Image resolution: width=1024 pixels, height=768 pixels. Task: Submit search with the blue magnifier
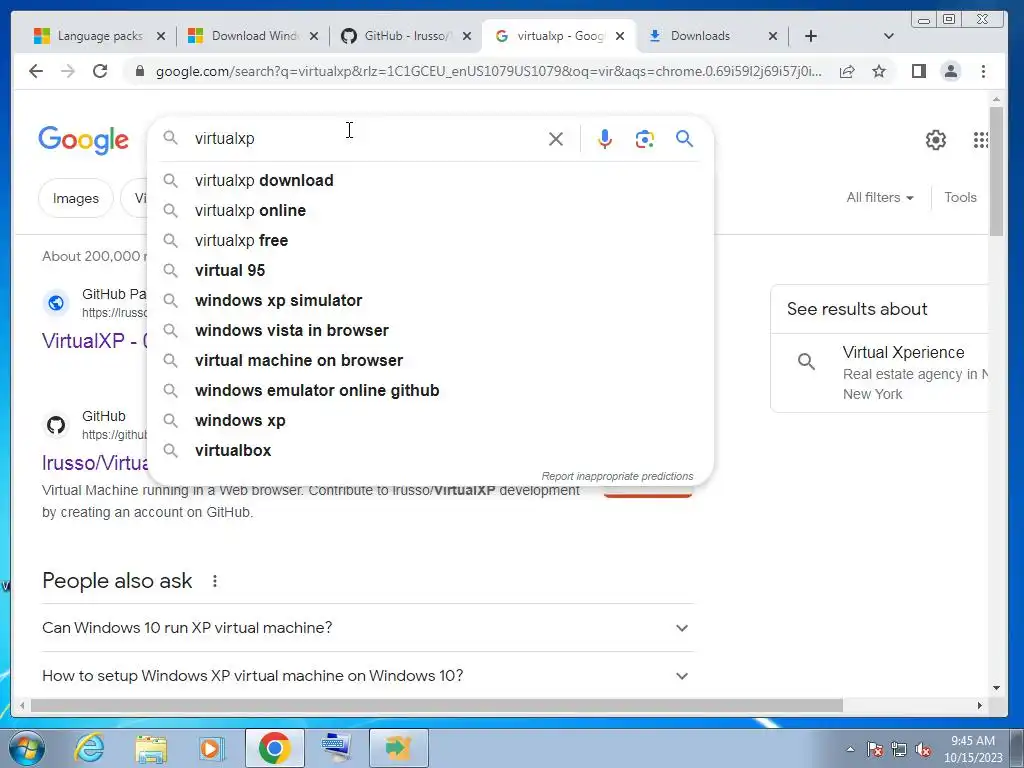684,138
